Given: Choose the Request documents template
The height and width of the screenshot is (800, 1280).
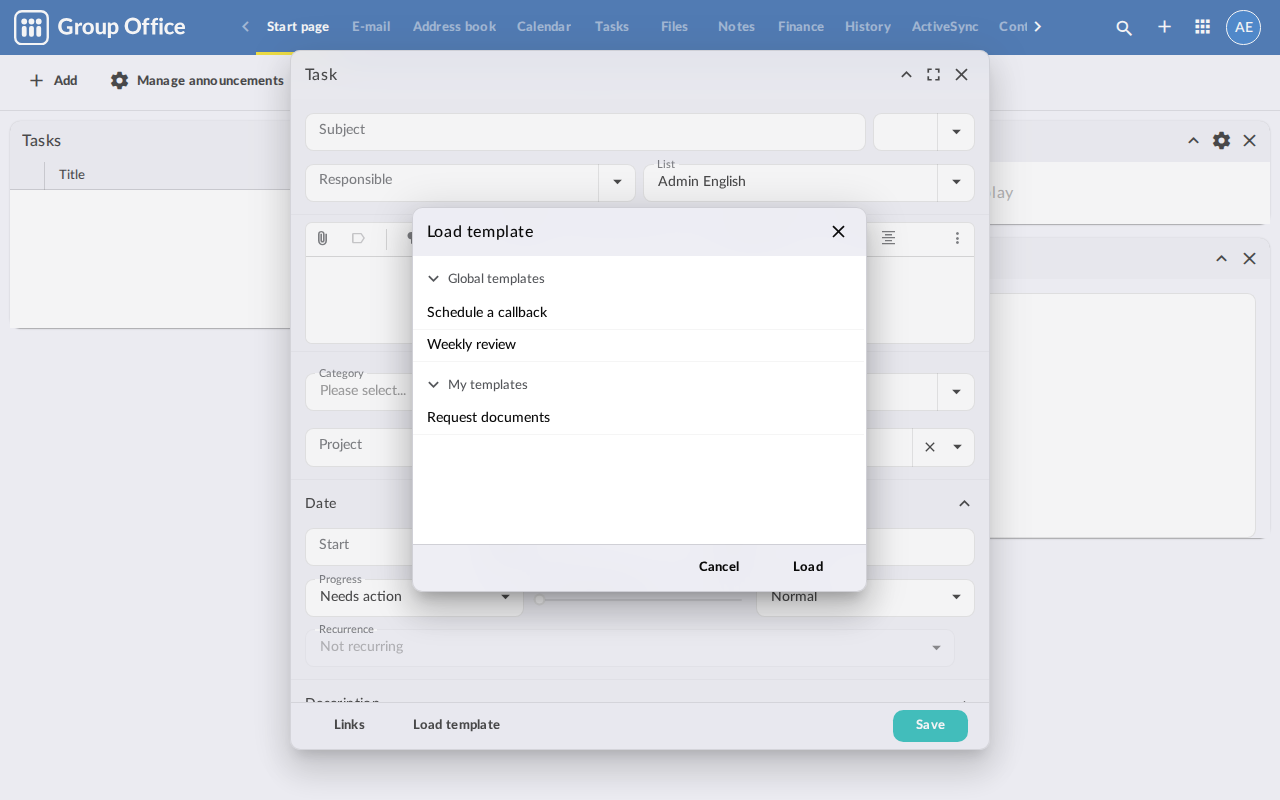Looking at the screenshot, I should pyautogui.click(x=639, y=418).
